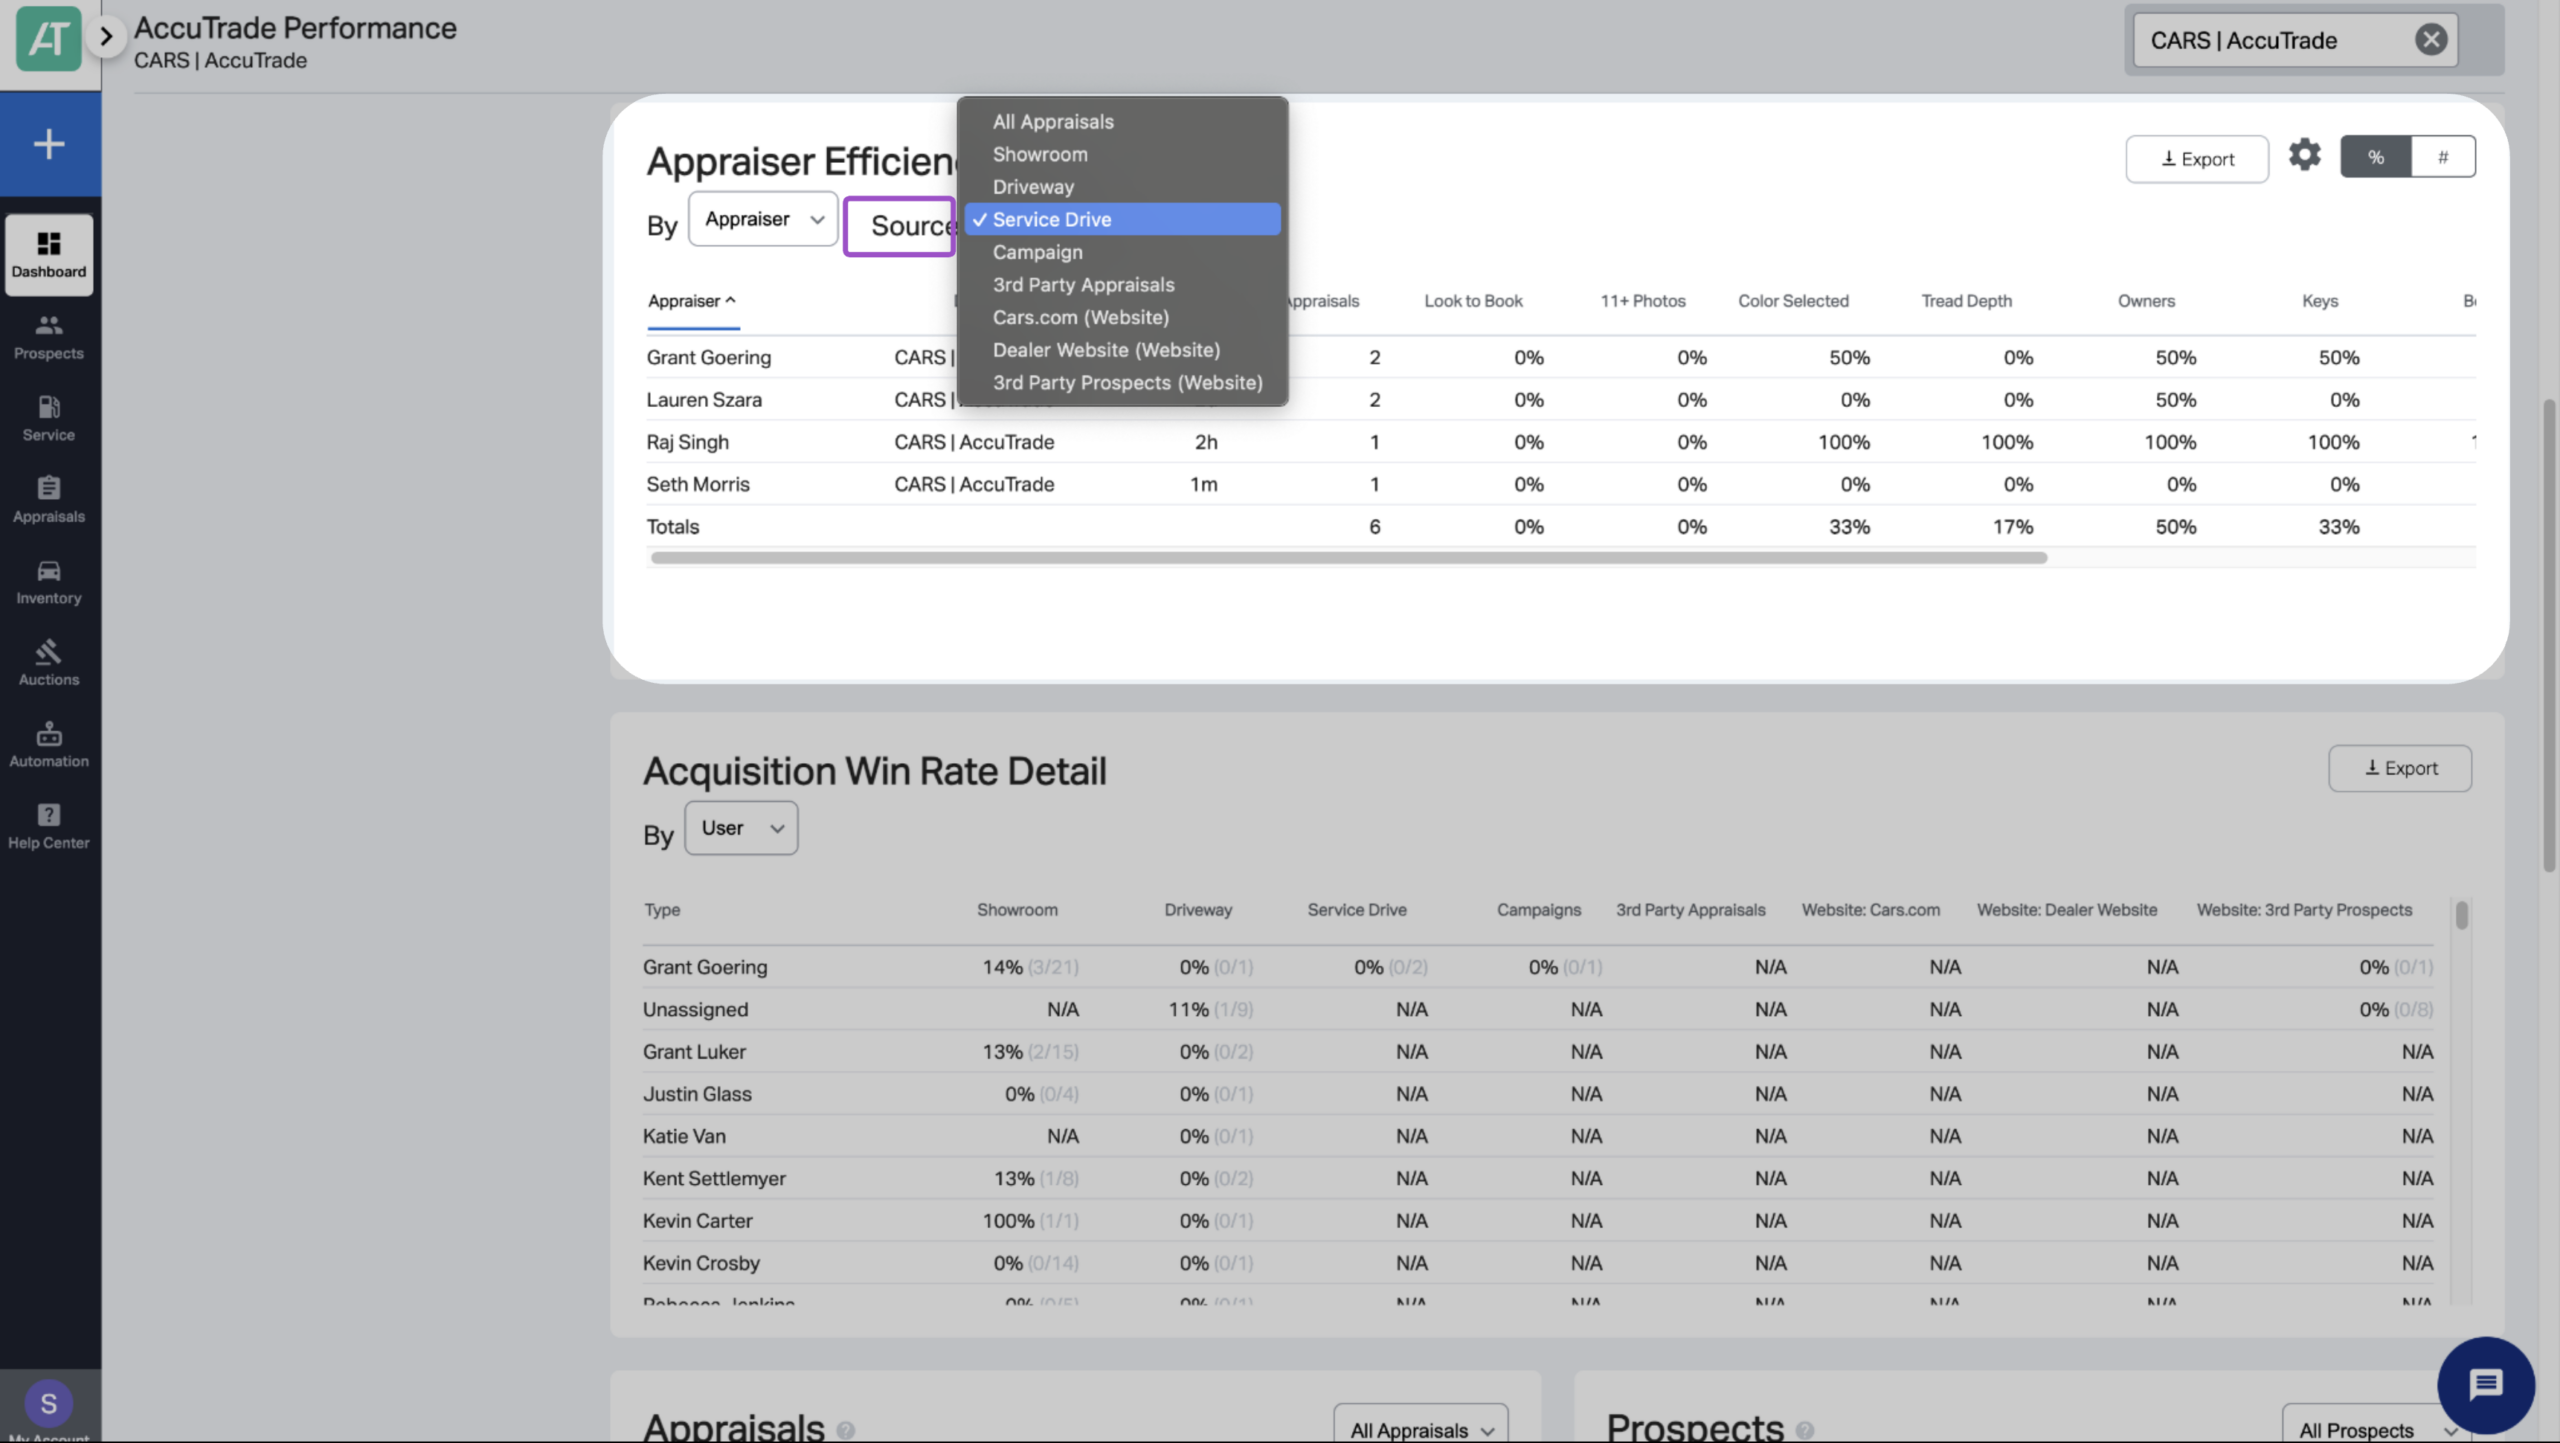This screenshot has width=2560, height=1443.
Task: Sort by Owners column
Action: point(2146,301)
